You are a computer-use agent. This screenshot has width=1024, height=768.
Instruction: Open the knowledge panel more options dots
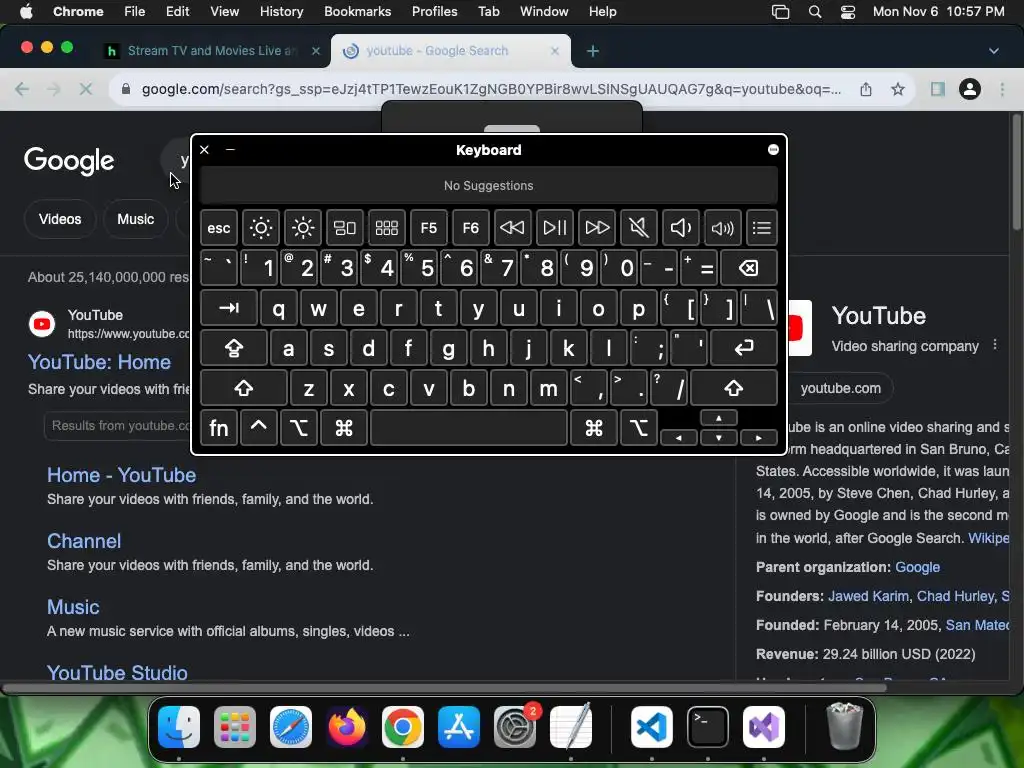tap(995, 345)
